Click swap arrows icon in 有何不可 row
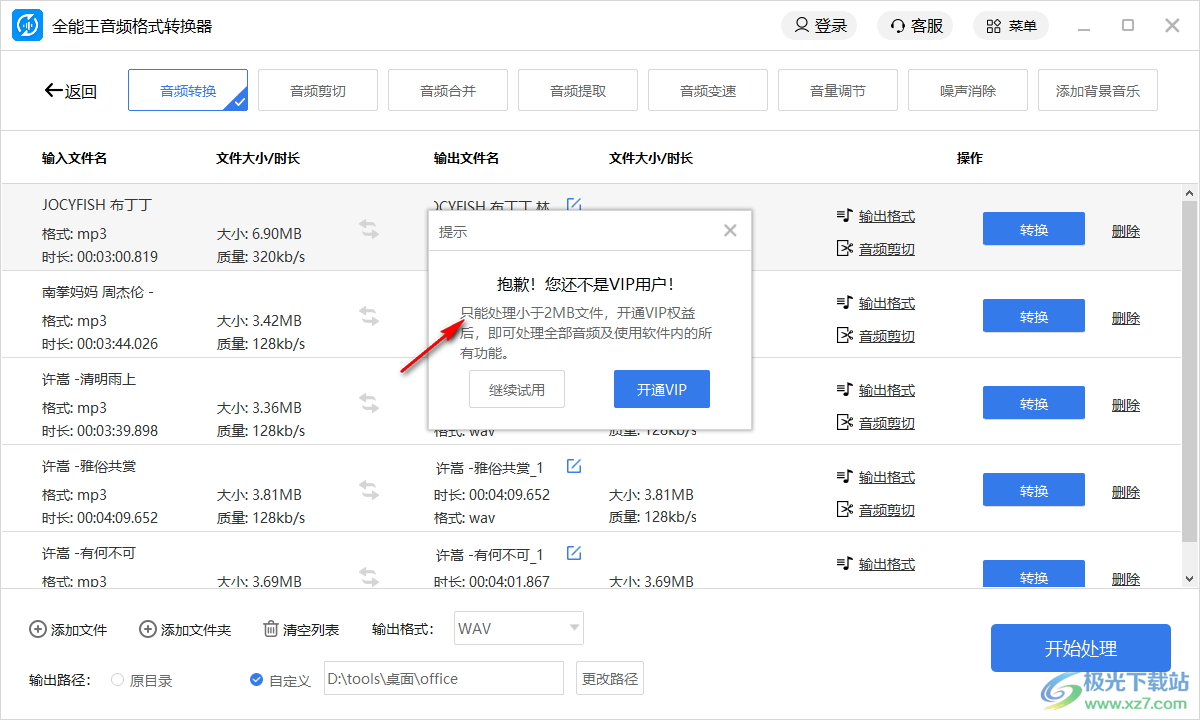Screen dimensions: 1200x720 point(369,577)
